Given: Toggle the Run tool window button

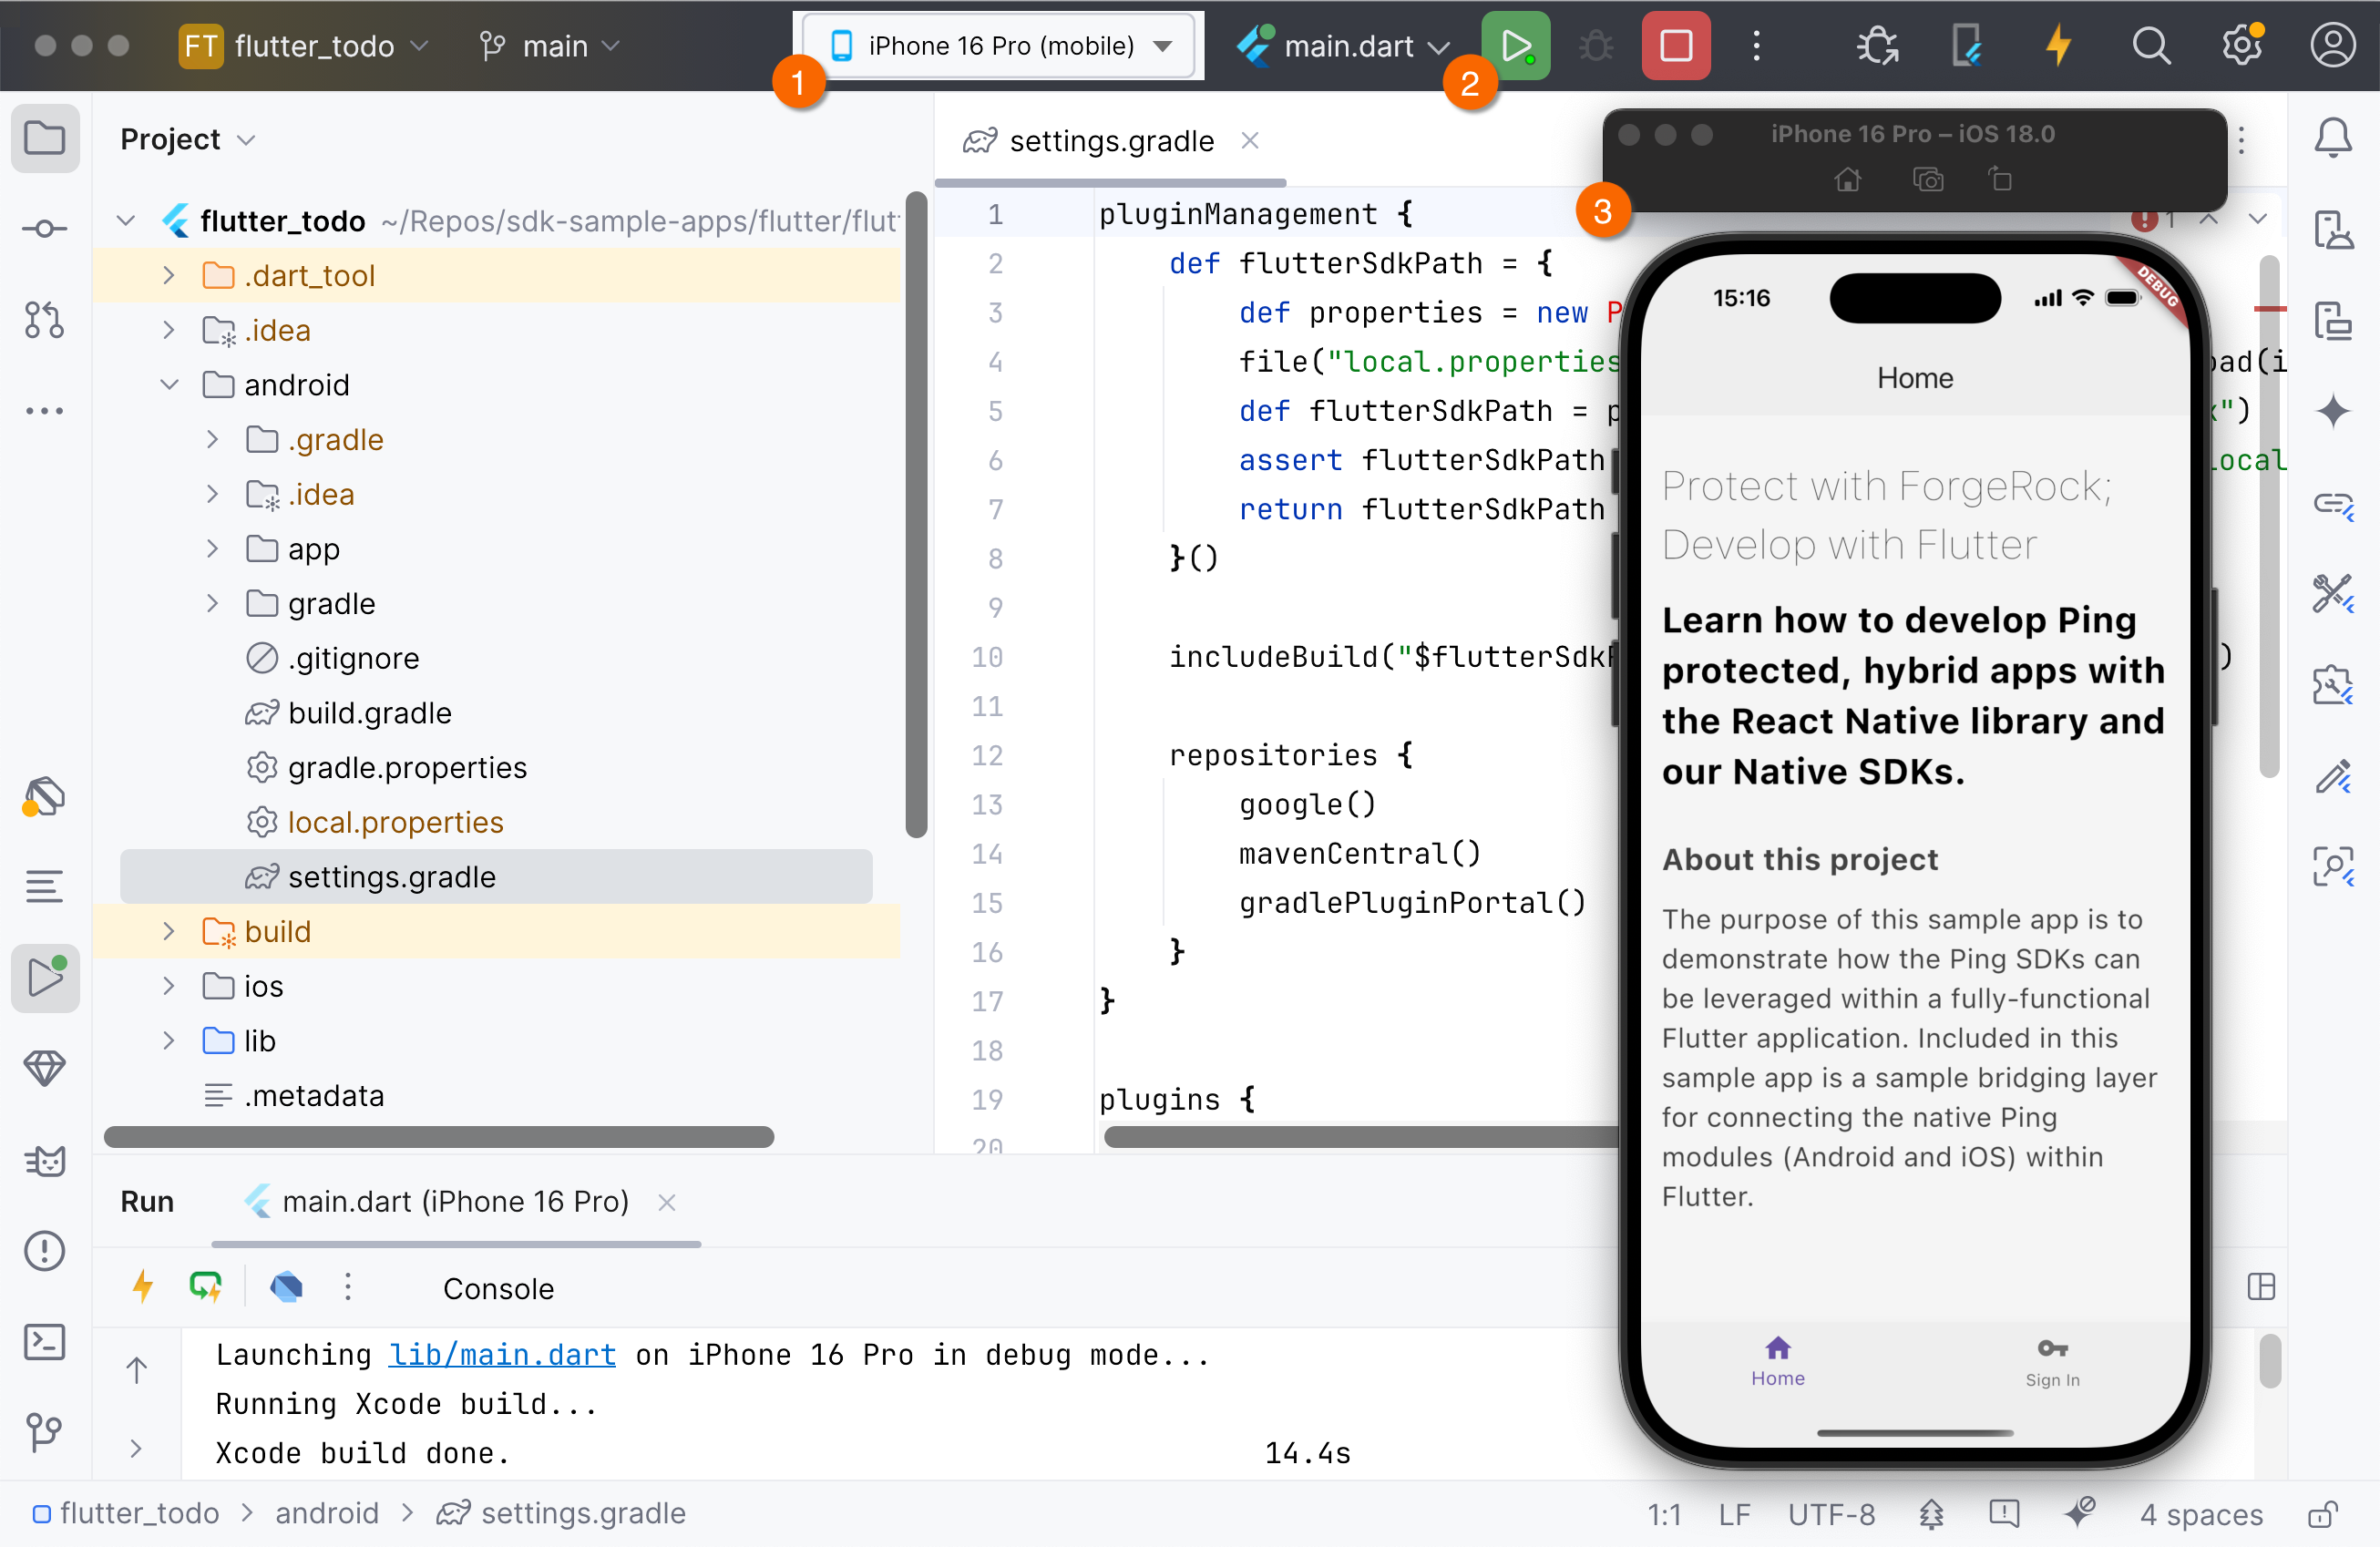Looking at the screenshot, I should click(x=44, y=977).
